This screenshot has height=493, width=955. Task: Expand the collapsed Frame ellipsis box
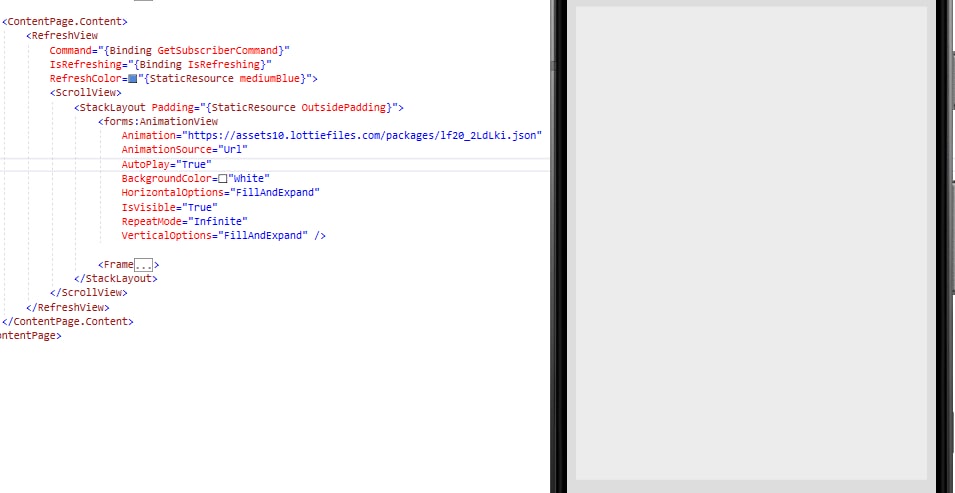[x=144, y=265]
